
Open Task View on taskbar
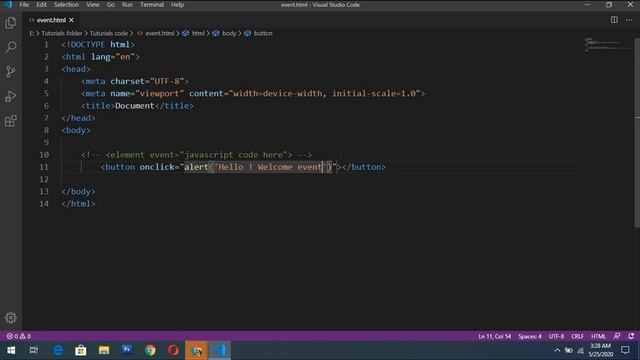[34, 350]
